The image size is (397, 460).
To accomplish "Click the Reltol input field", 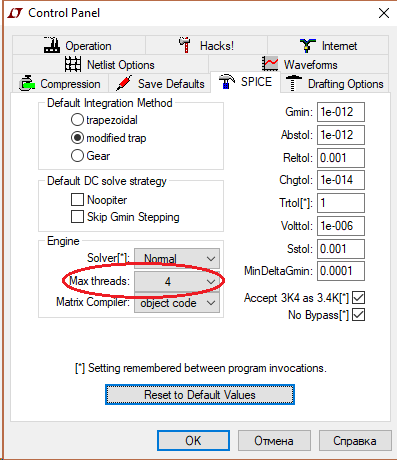I will click(x=341, y=158).
